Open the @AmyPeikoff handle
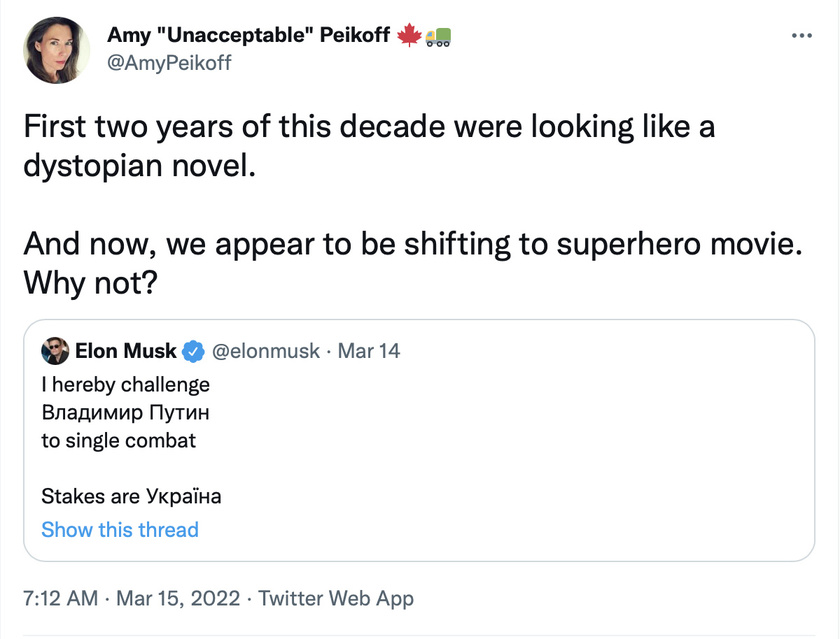This screenshot has height=639, width=840. (x=169, y=63)
